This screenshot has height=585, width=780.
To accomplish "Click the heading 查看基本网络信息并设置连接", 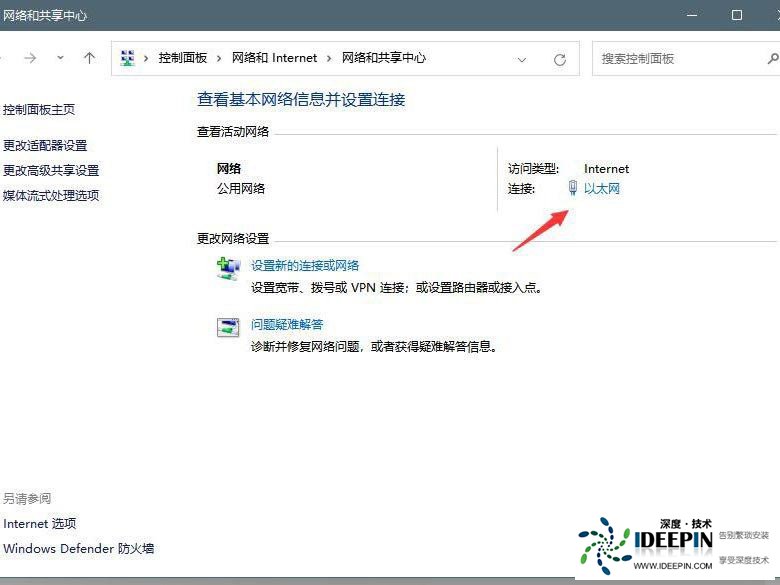I will 301,100.
